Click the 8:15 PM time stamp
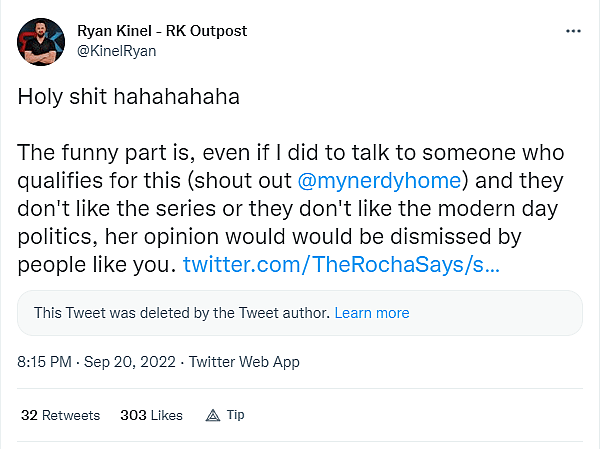Viewport: 605px width, 449px height. 44,362
